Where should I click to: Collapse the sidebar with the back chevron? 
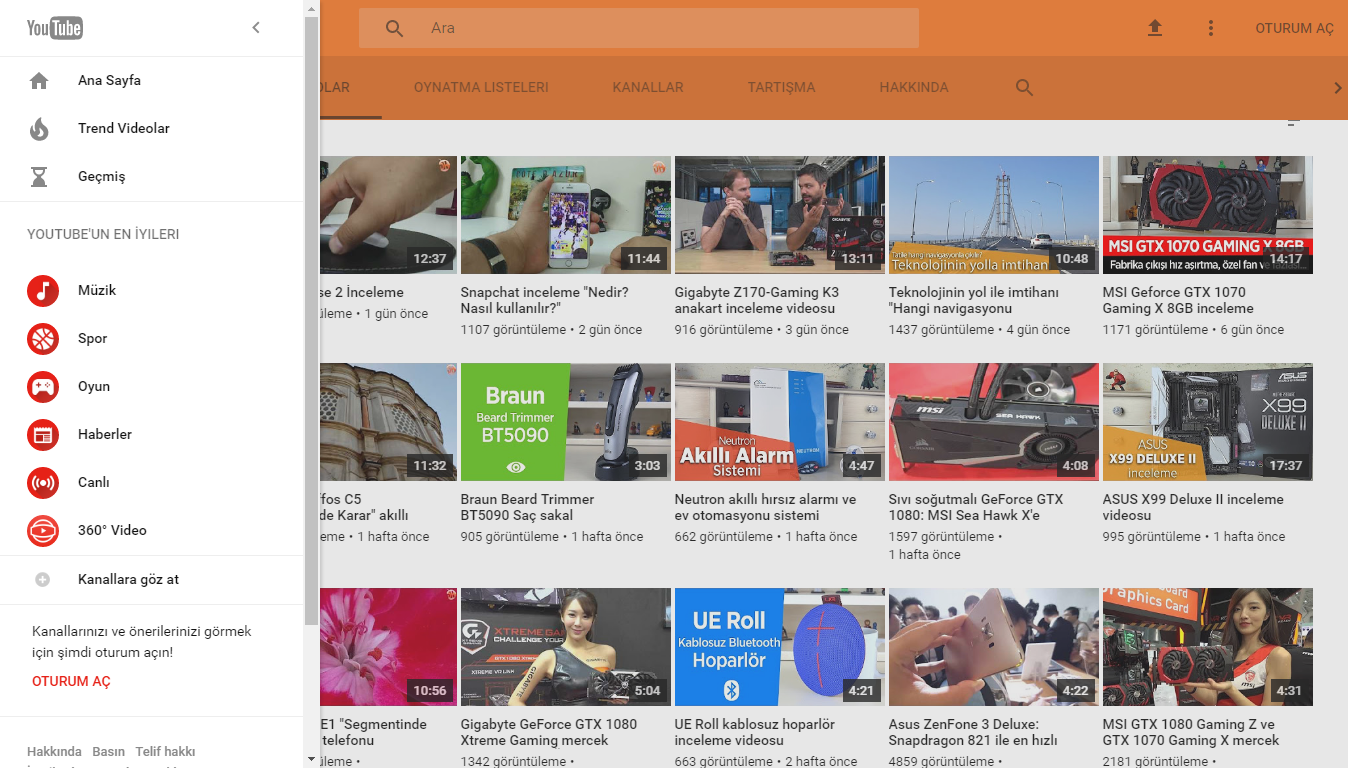pyautogui.click(x=256, y=28)
